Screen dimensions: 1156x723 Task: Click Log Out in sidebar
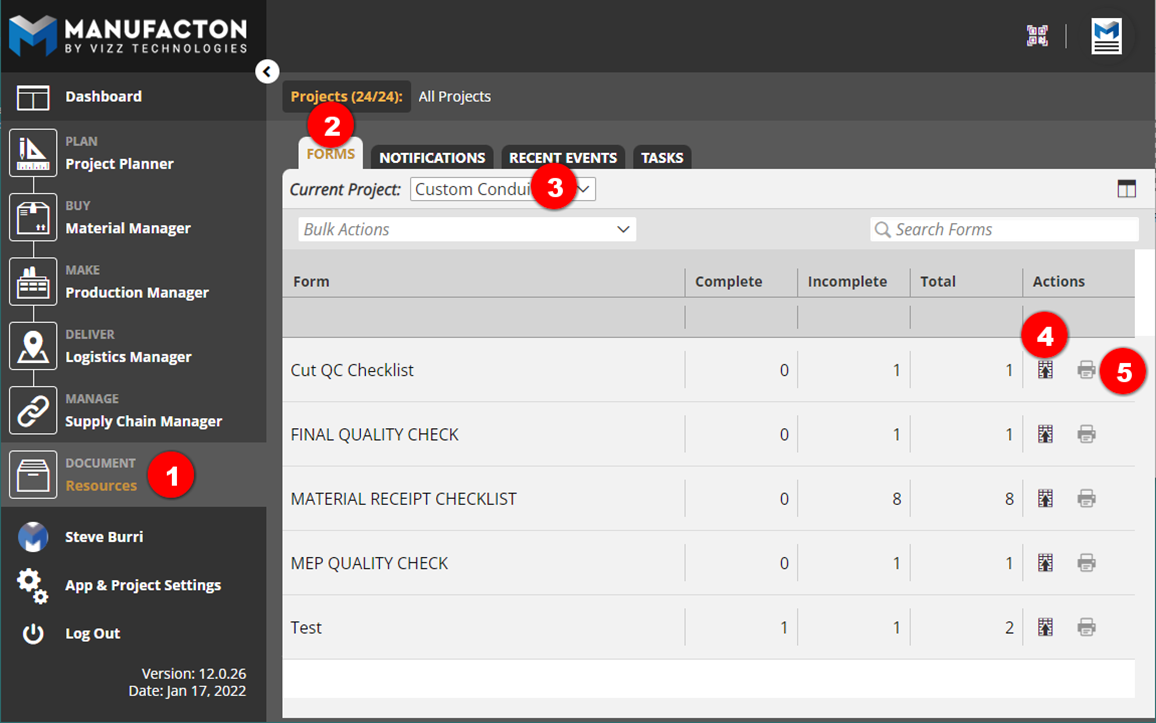[x=92, y=634]
